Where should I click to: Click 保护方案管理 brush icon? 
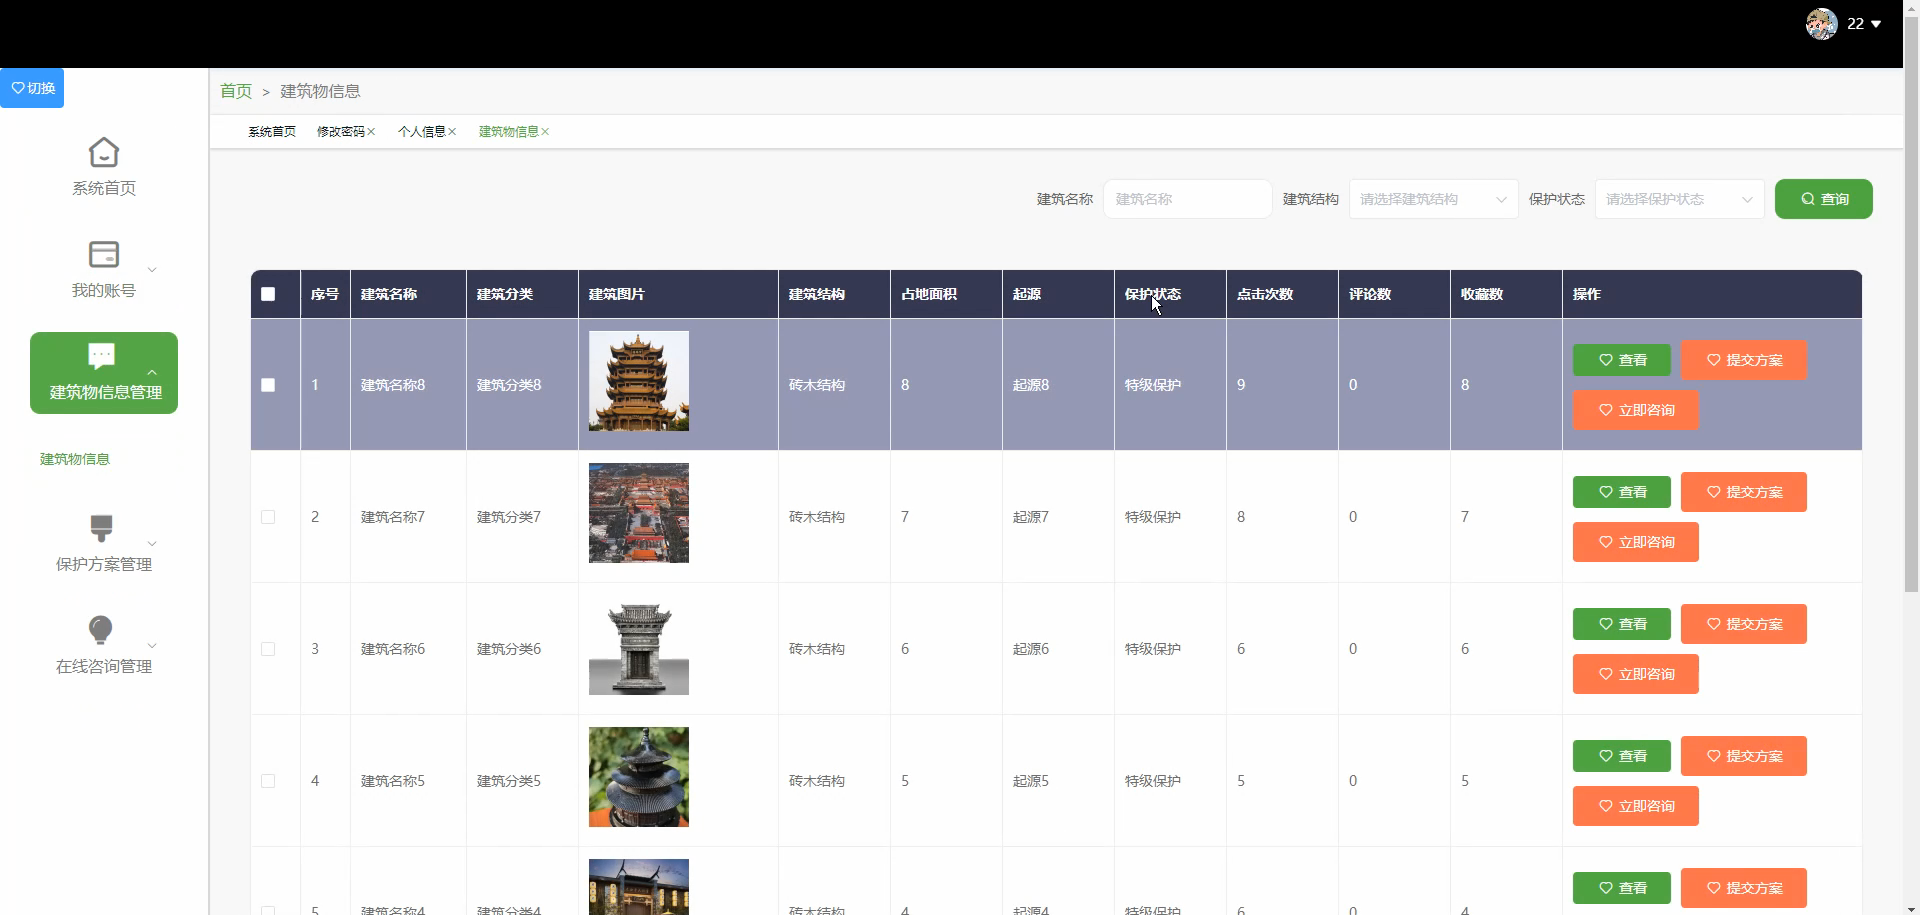[x=102, y=528]
